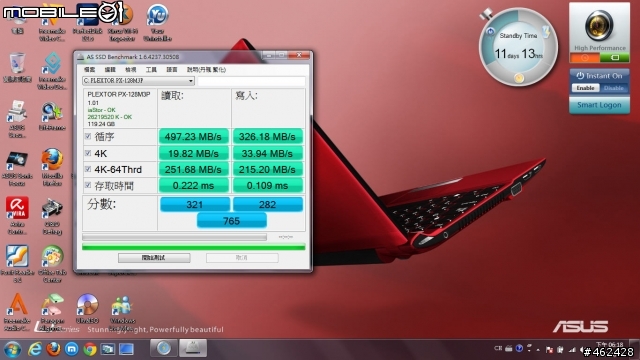This screenshot has width=640, height=360.
Task: Open the LifeFrame webcam shortcut
Action: tap(52, 116)
